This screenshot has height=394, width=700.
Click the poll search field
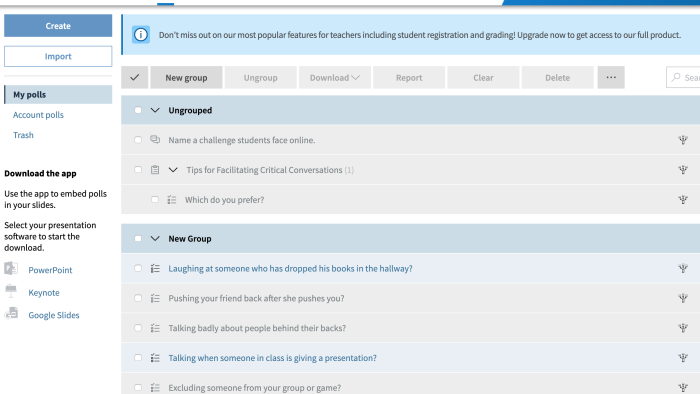click(683, 78)
